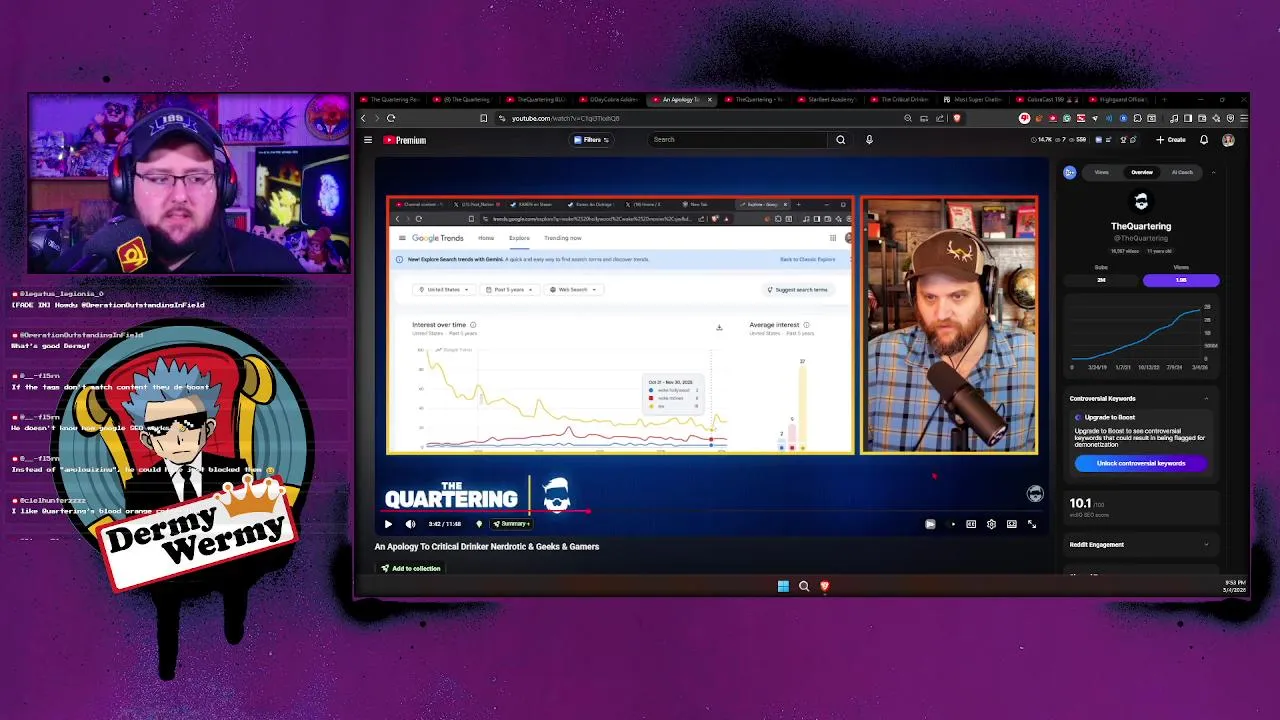Viewport: 1280px width, 720px height.
Task: Expand the Reddit Engagement section
Action: point(1206,545)
